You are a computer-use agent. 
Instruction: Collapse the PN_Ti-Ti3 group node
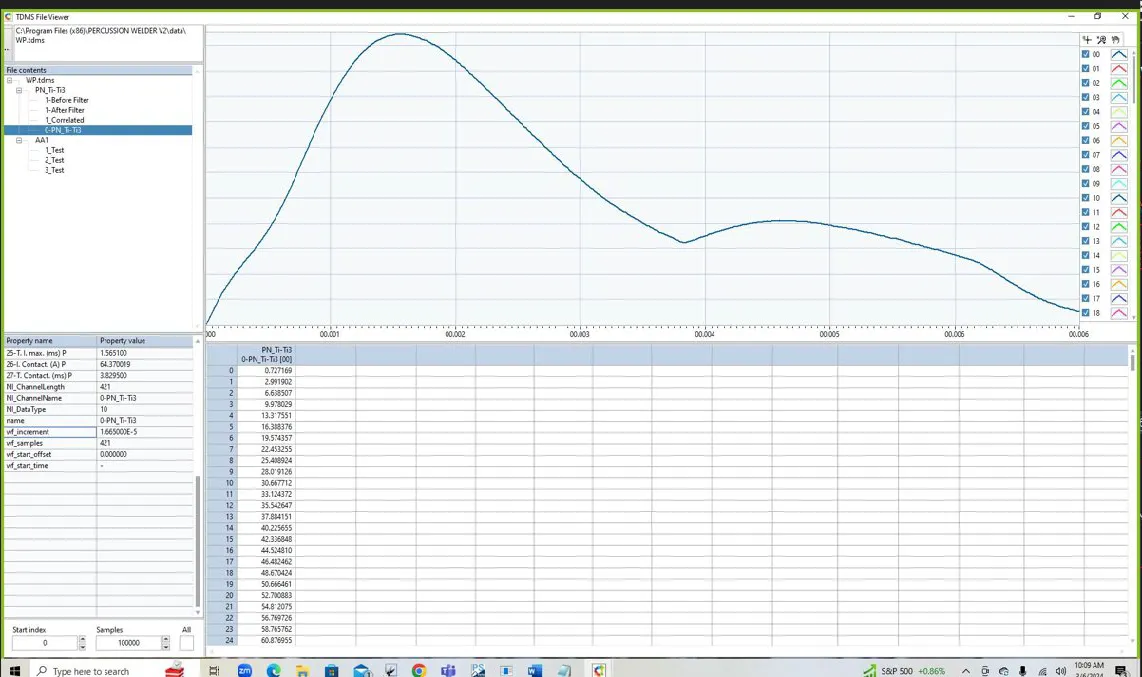coord(19,90)
